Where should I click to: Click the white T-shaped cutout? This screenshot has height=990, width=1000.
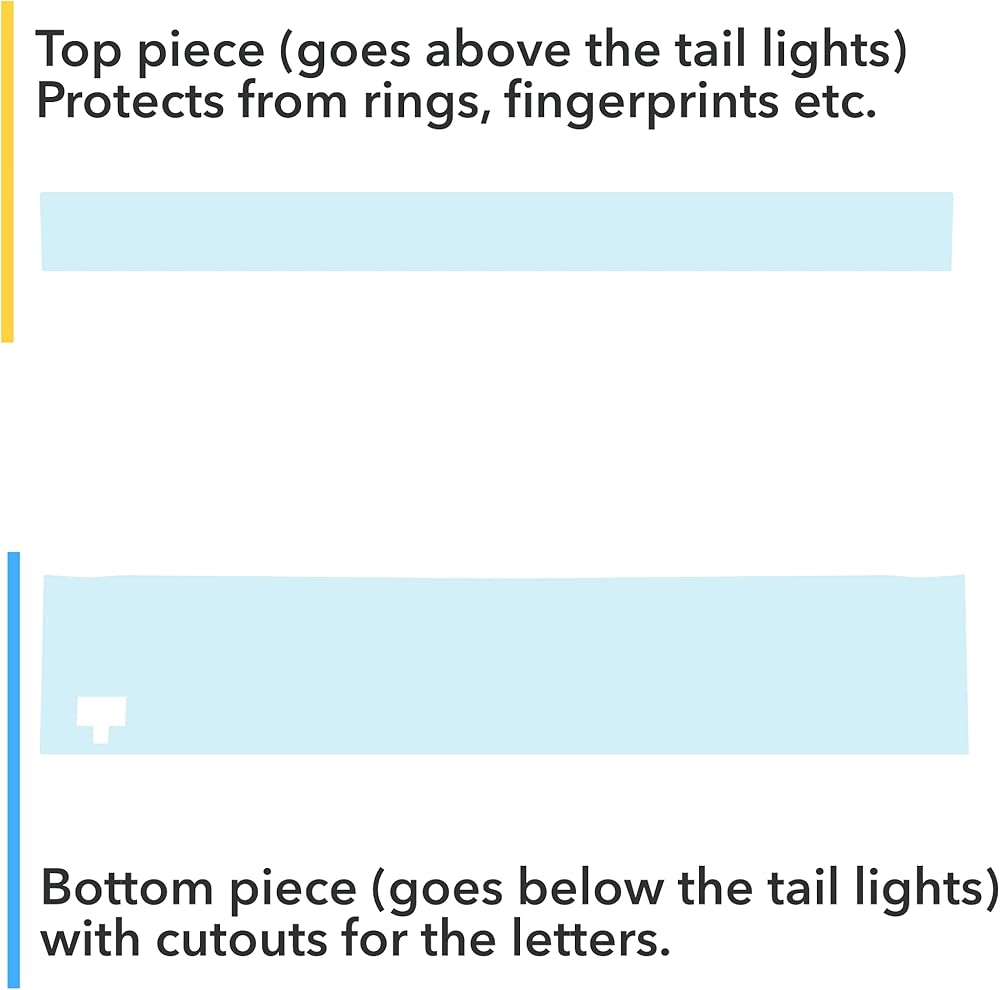pyautogui.click(x=101, y=713)
